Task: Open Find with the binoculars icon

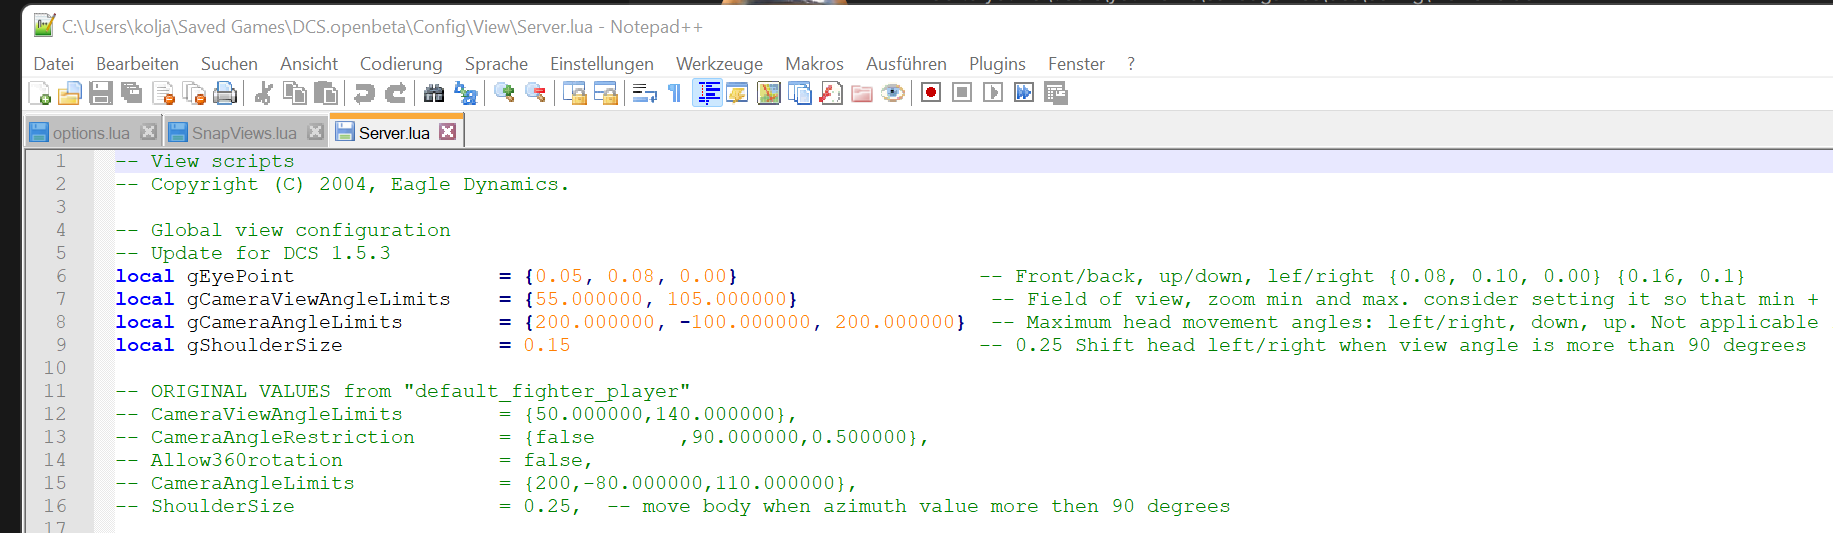Action: click(x=434, y=94)
